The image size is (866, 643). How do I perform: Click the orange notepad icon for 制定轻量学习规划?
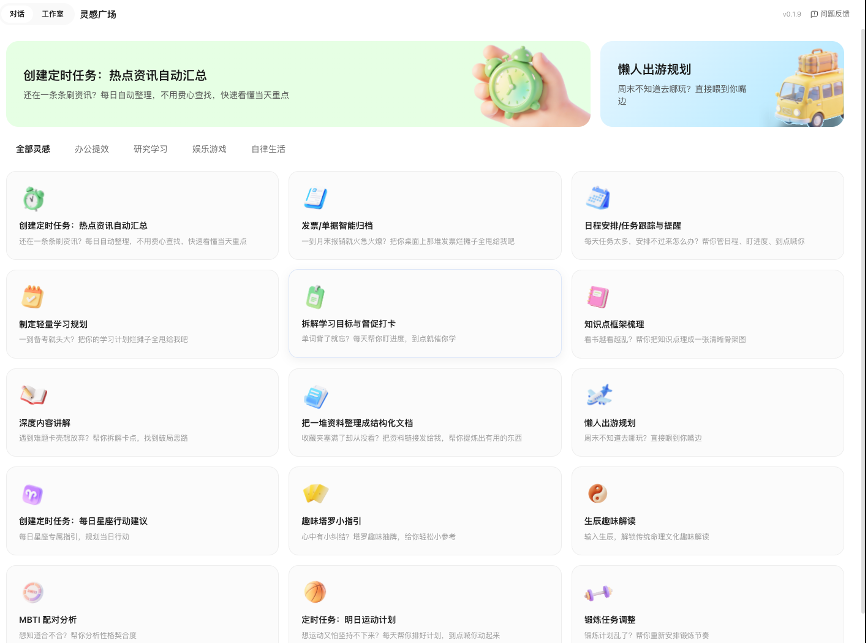[33, 296]
